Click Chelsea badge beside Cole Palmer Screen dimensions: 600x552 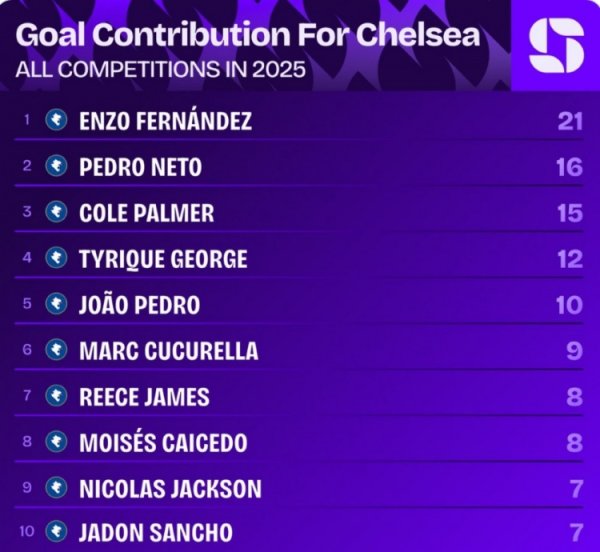(57, 213)
